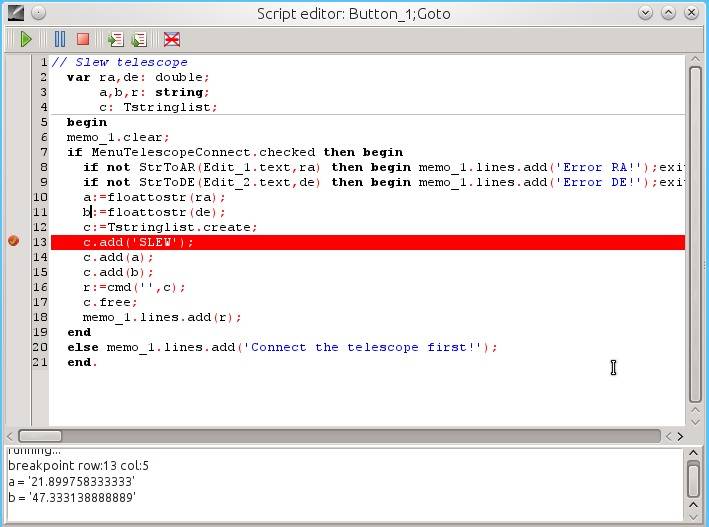Viewport: 709px width, 527px height.
Task: Click 'memo_1.lines.add(r);' line
Action: coord(162,317)
